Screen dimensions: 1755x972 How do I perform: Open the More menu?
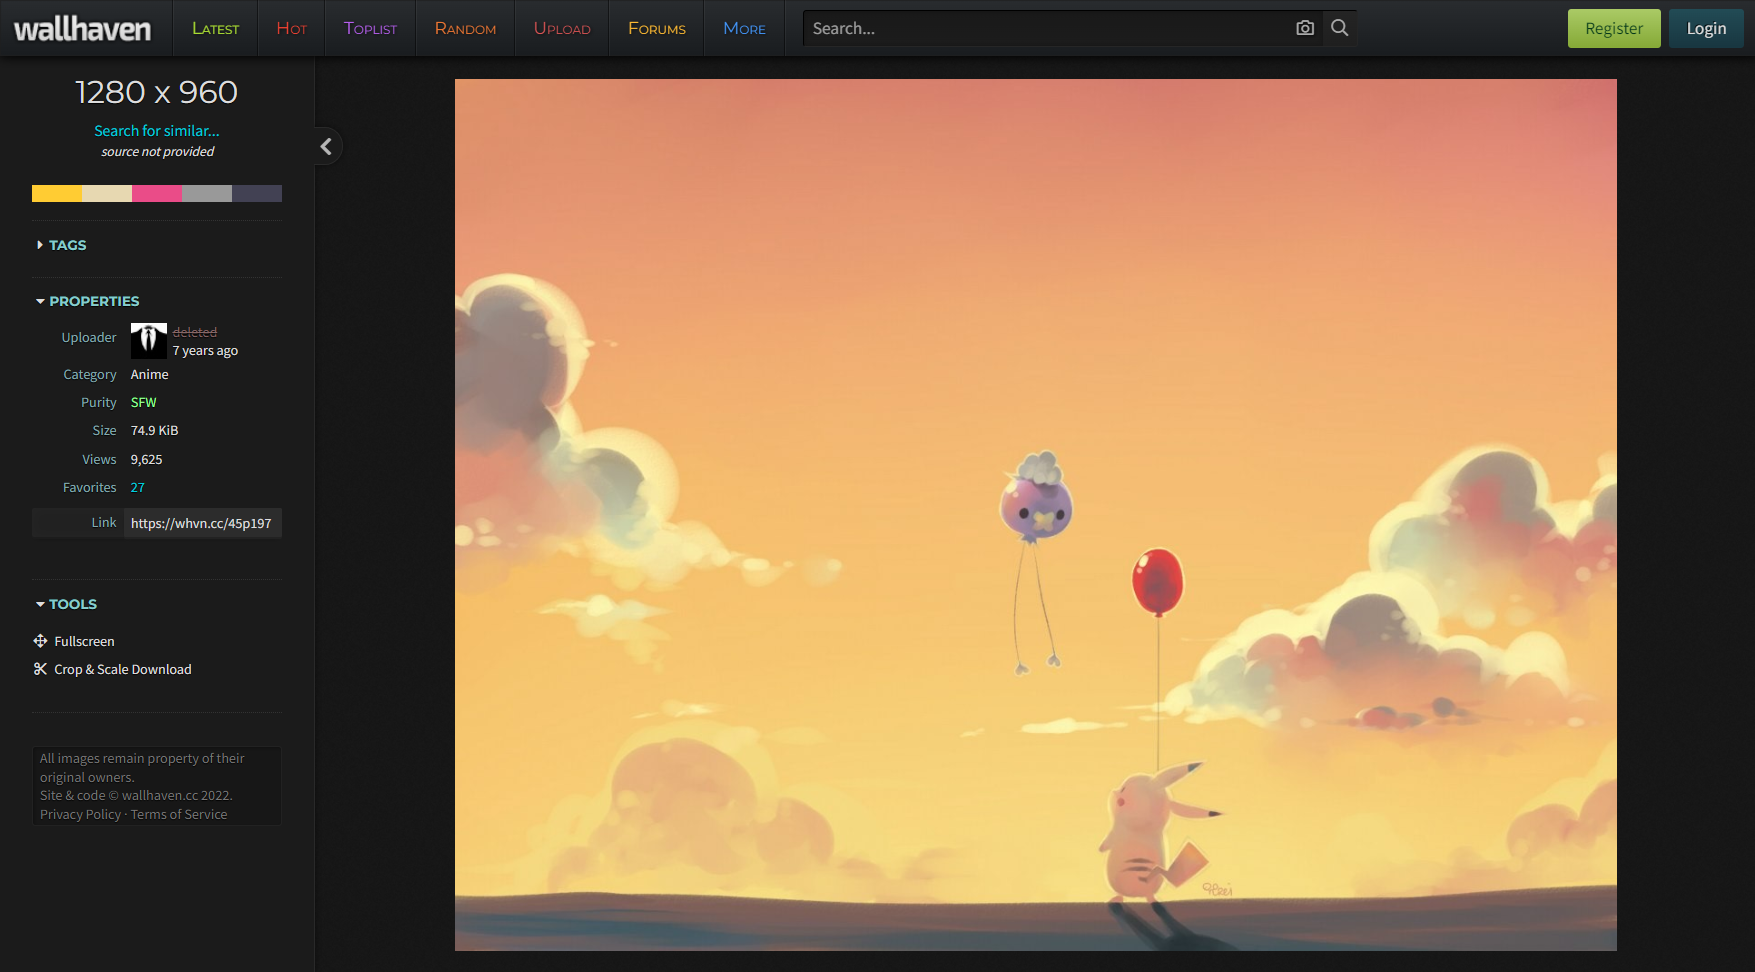tap(744, 28)
